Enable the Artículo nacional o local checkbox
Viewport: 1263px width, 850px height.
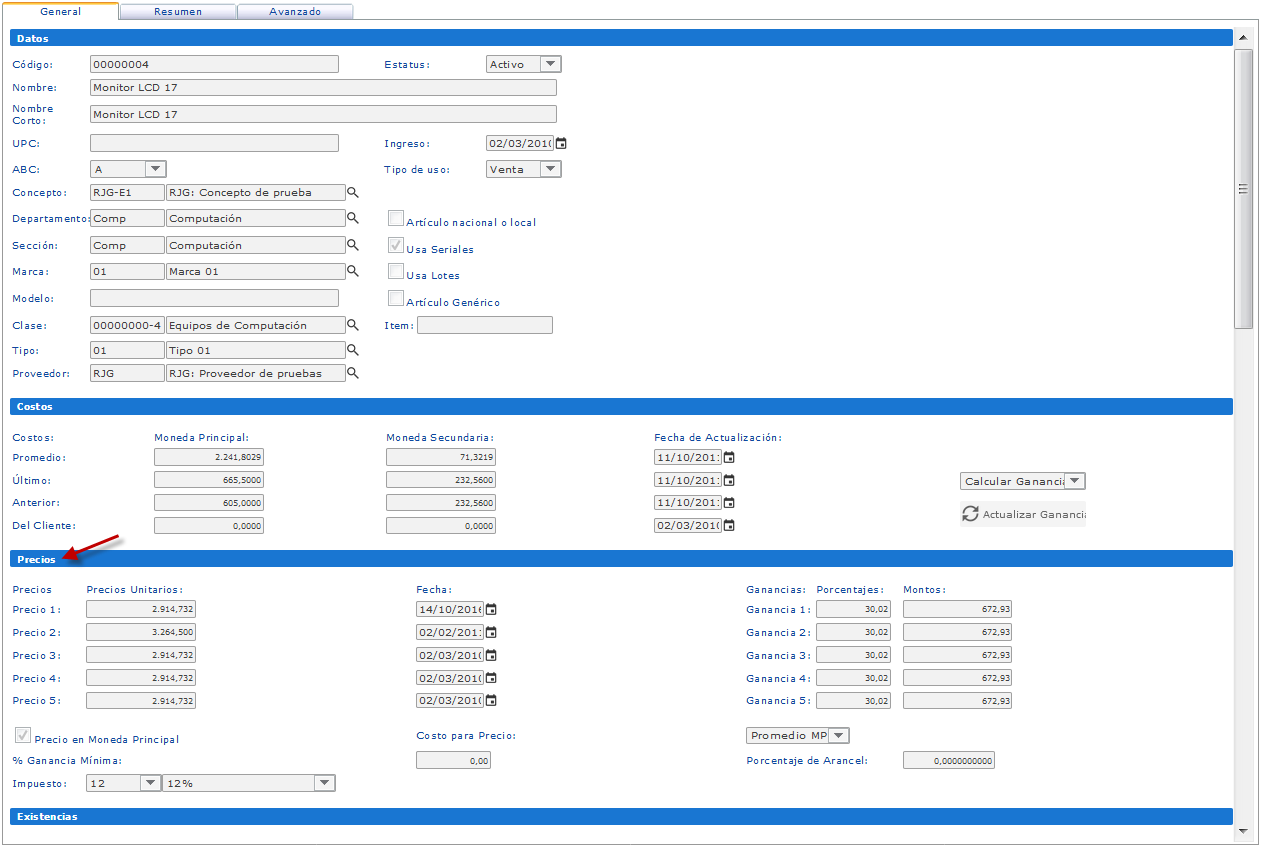(x=396, y=219)
